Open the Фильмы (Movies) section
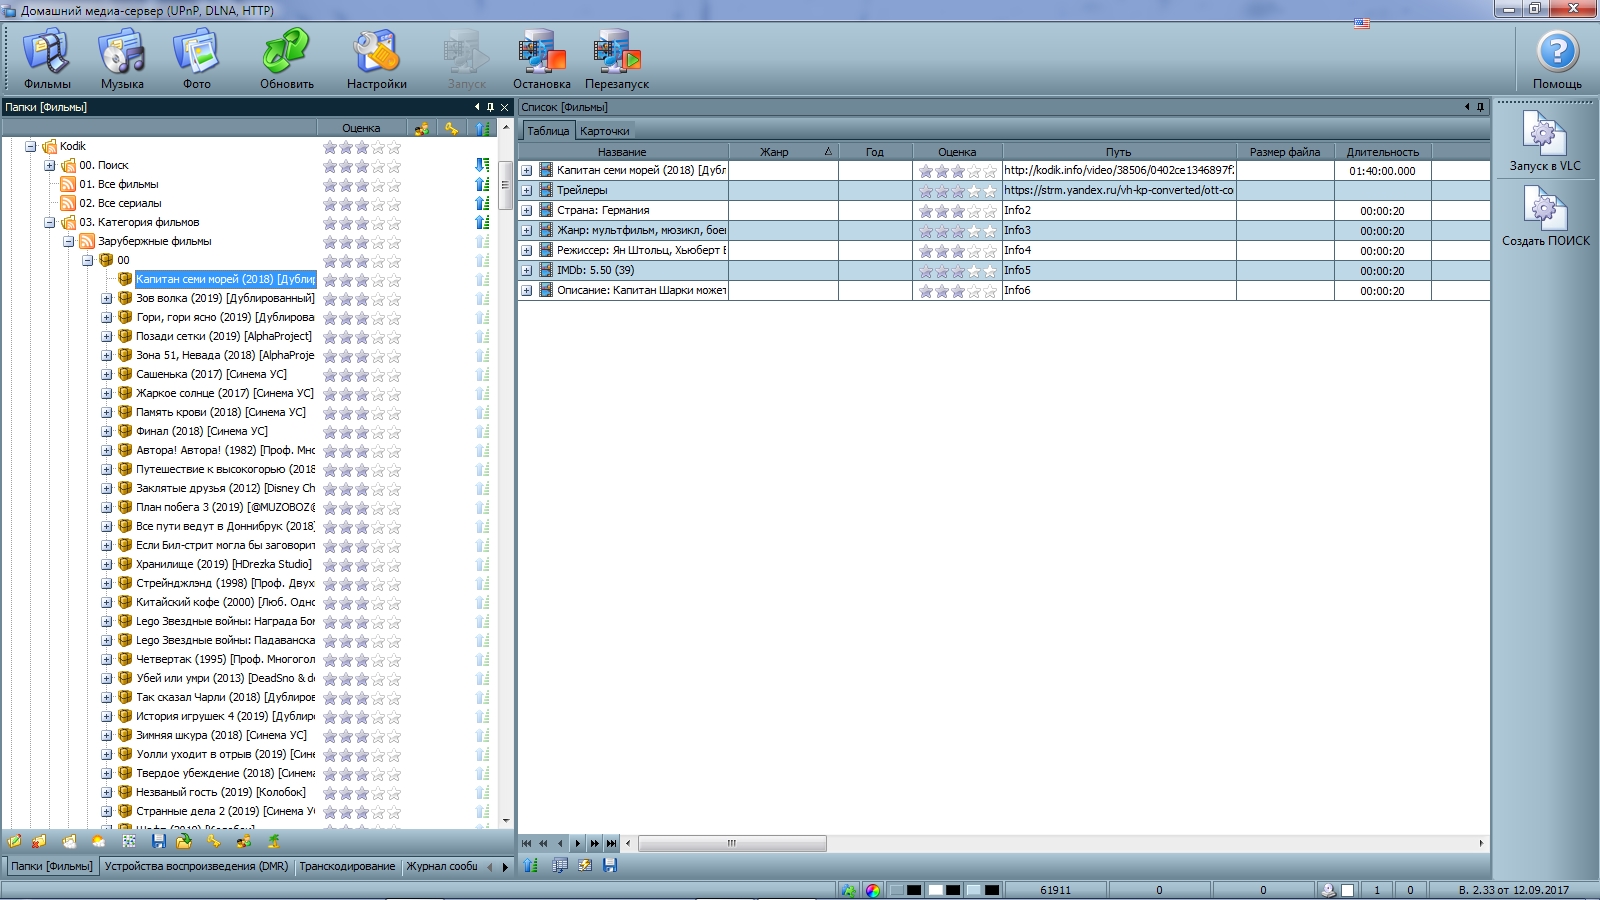Viewport: 1600px width, 900px height. pyautogui.click(x=47, y=59)
